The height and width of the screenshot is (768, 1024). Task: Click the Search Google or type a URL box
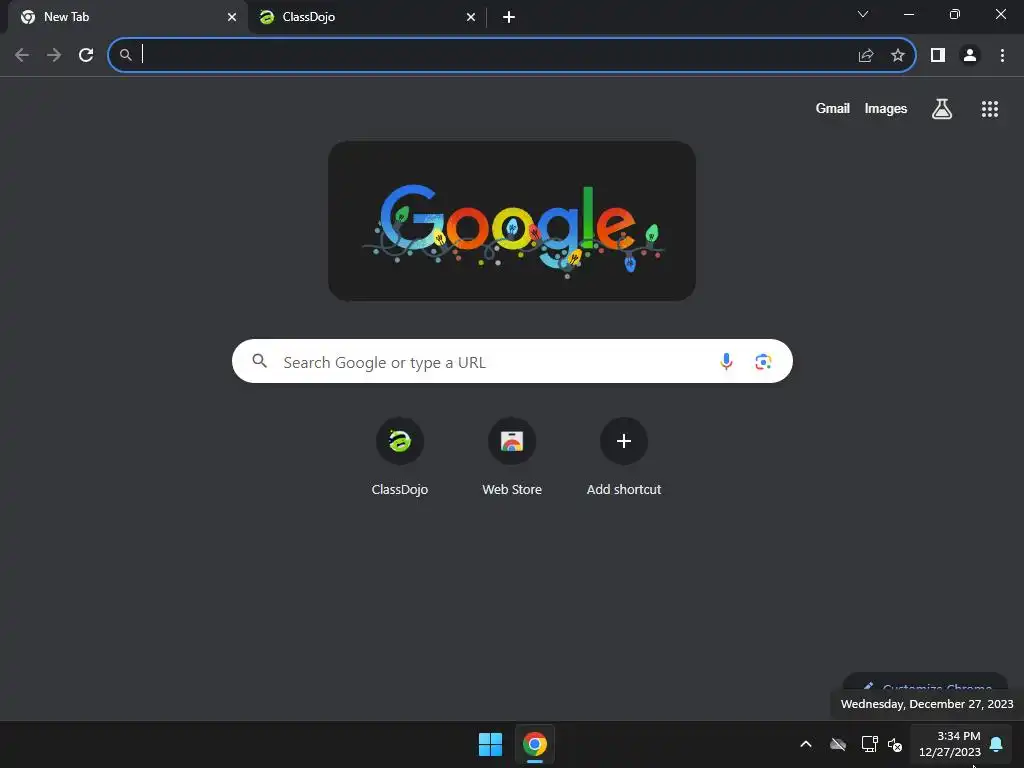click(x=512, y=361)
